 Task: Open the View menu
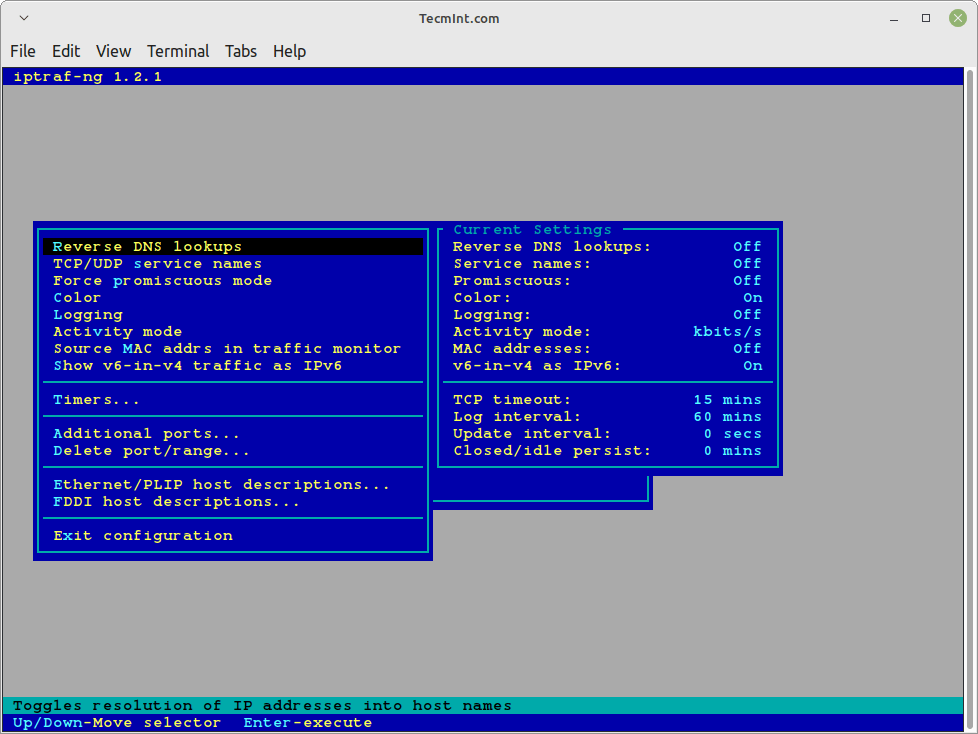pos(113,51)
